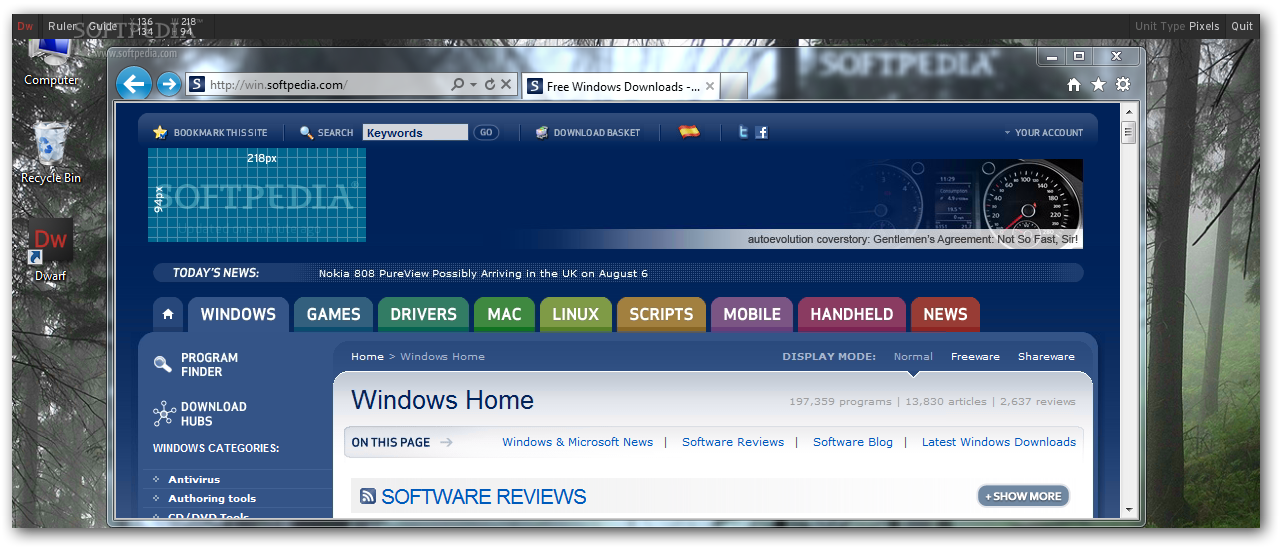Click the SHOW MORE button

pos(1023,496)
